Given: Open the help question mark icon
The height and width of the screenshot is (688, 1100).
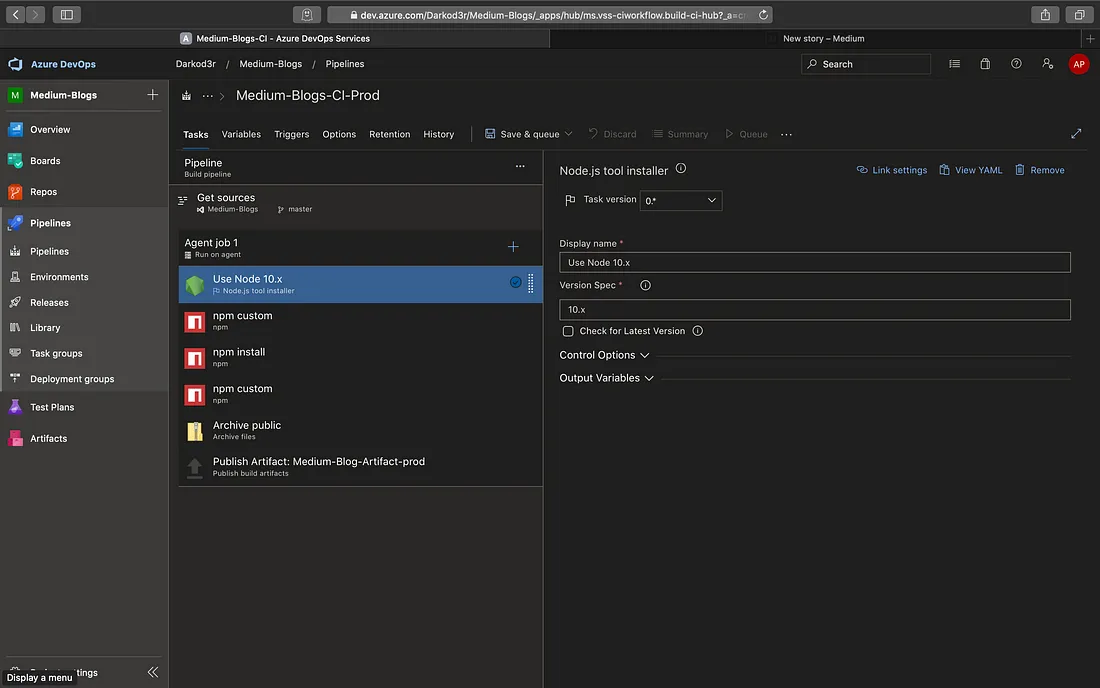Looking at the screenshot, I should pyautogui.click(x=1016, y=64).
